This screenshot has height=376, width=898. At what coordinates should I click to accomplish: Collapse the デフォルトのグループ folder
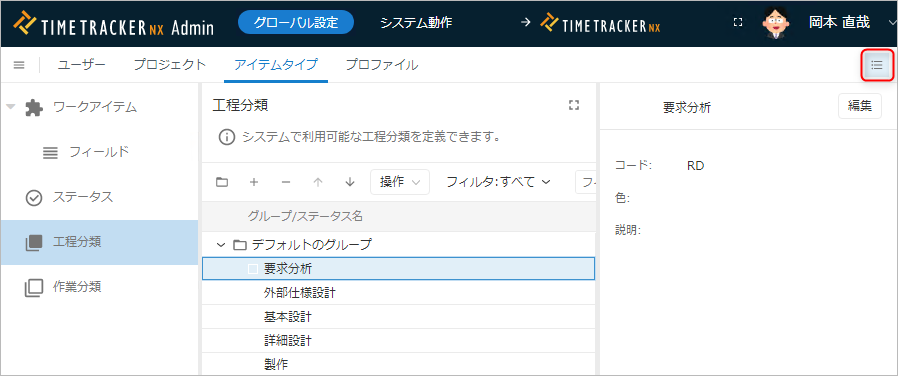coord(221,245)
